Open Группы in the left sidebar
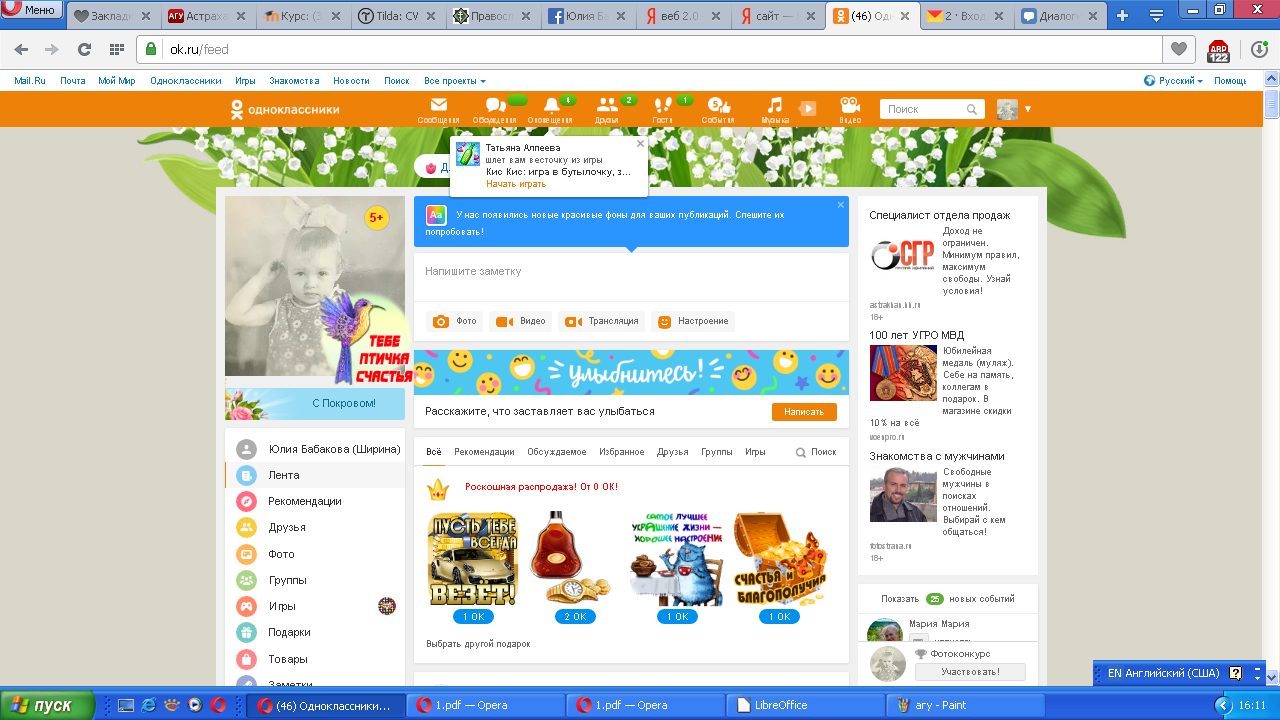Screen dimensions: 1280x720 click(315, 580)
